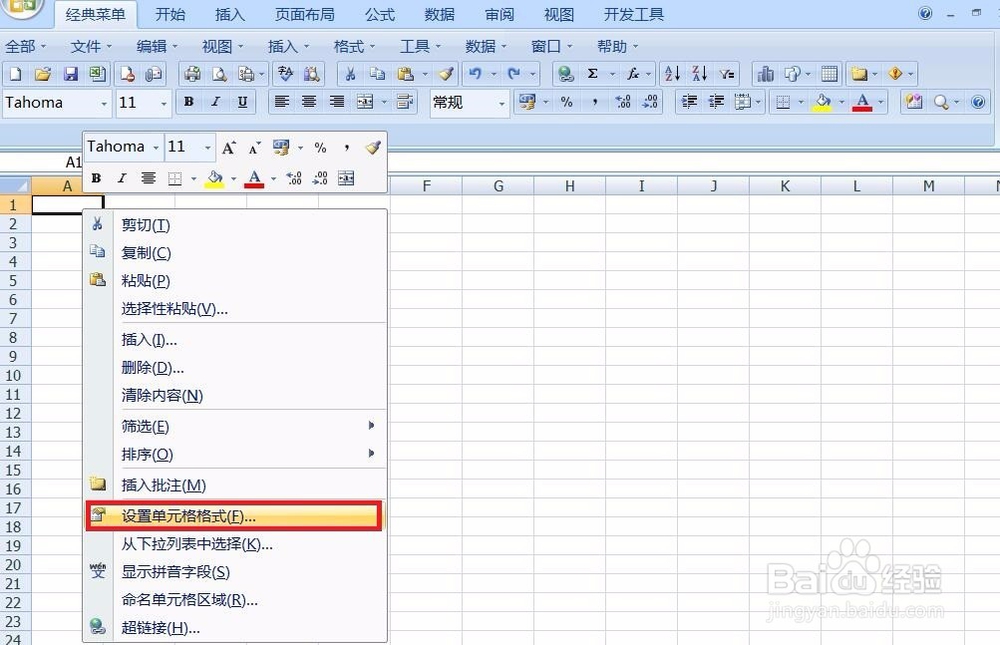Click the Sort Ascending icon

pyautogui.click(x=674, y=73)
